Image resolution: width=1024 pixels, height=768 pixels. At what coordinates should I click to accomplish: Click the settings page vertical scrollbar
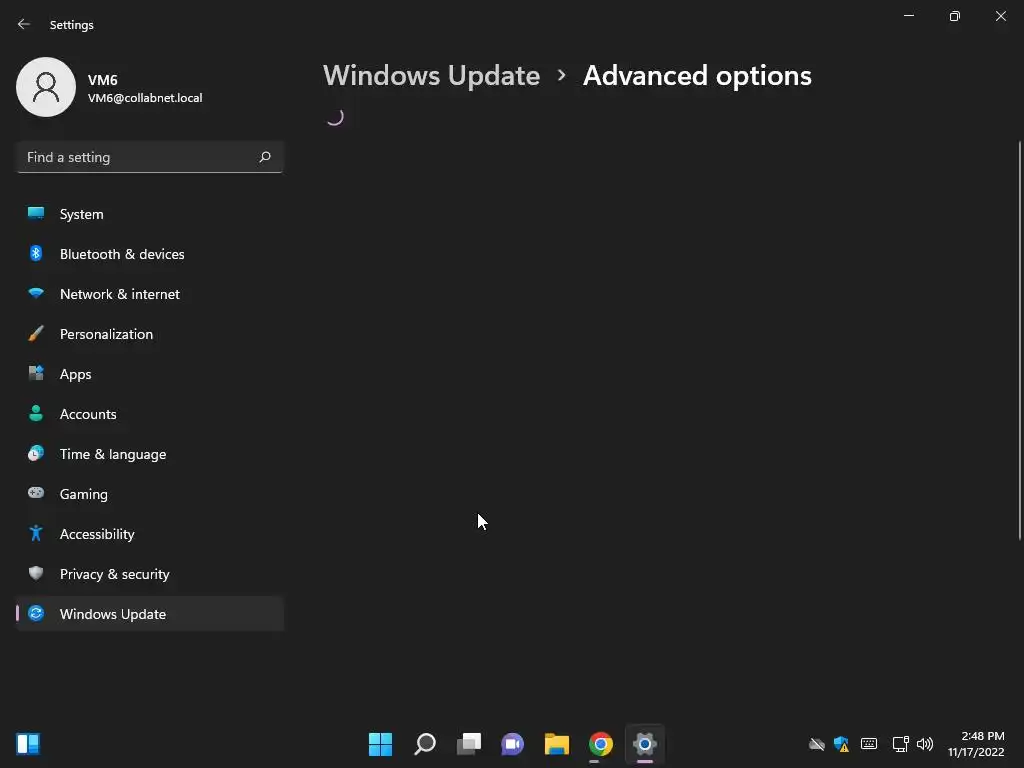1019,340
